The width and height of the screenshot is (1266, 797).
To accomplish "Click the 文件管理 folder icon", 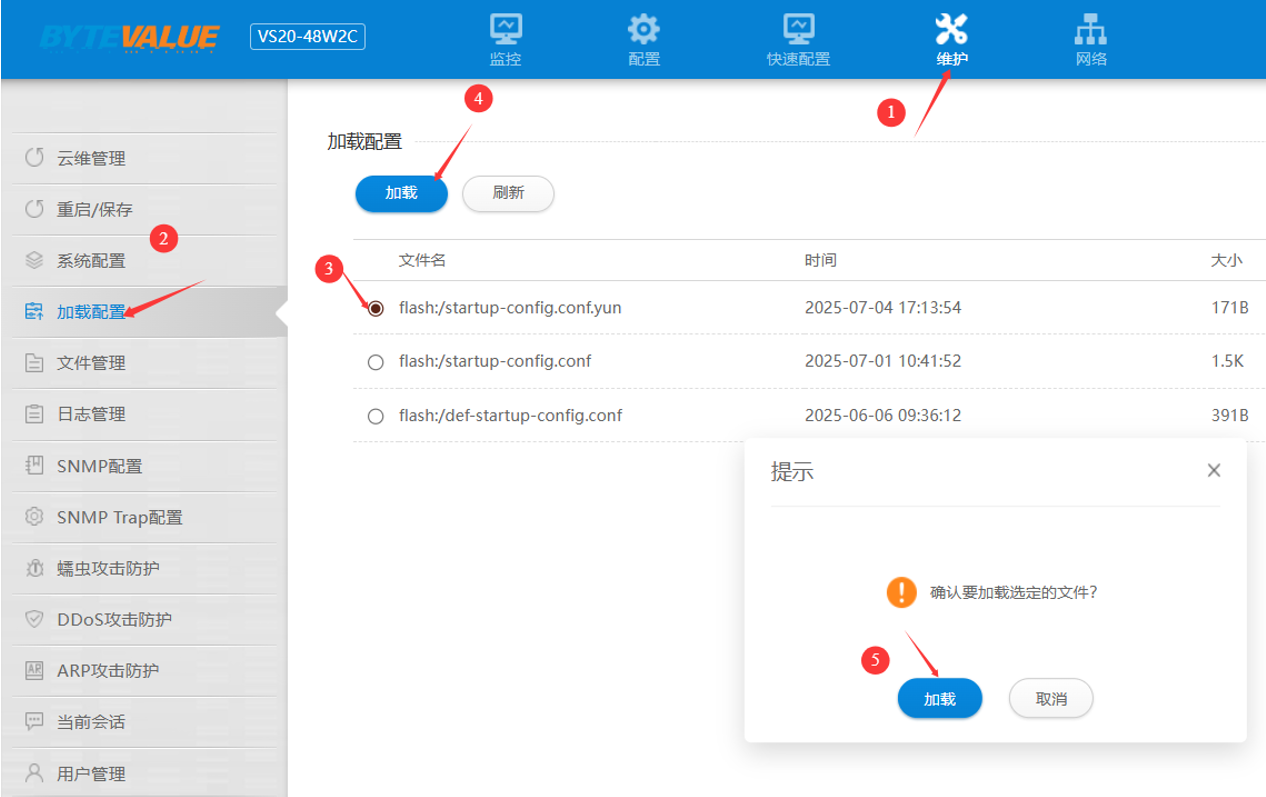I will point(35,363).
